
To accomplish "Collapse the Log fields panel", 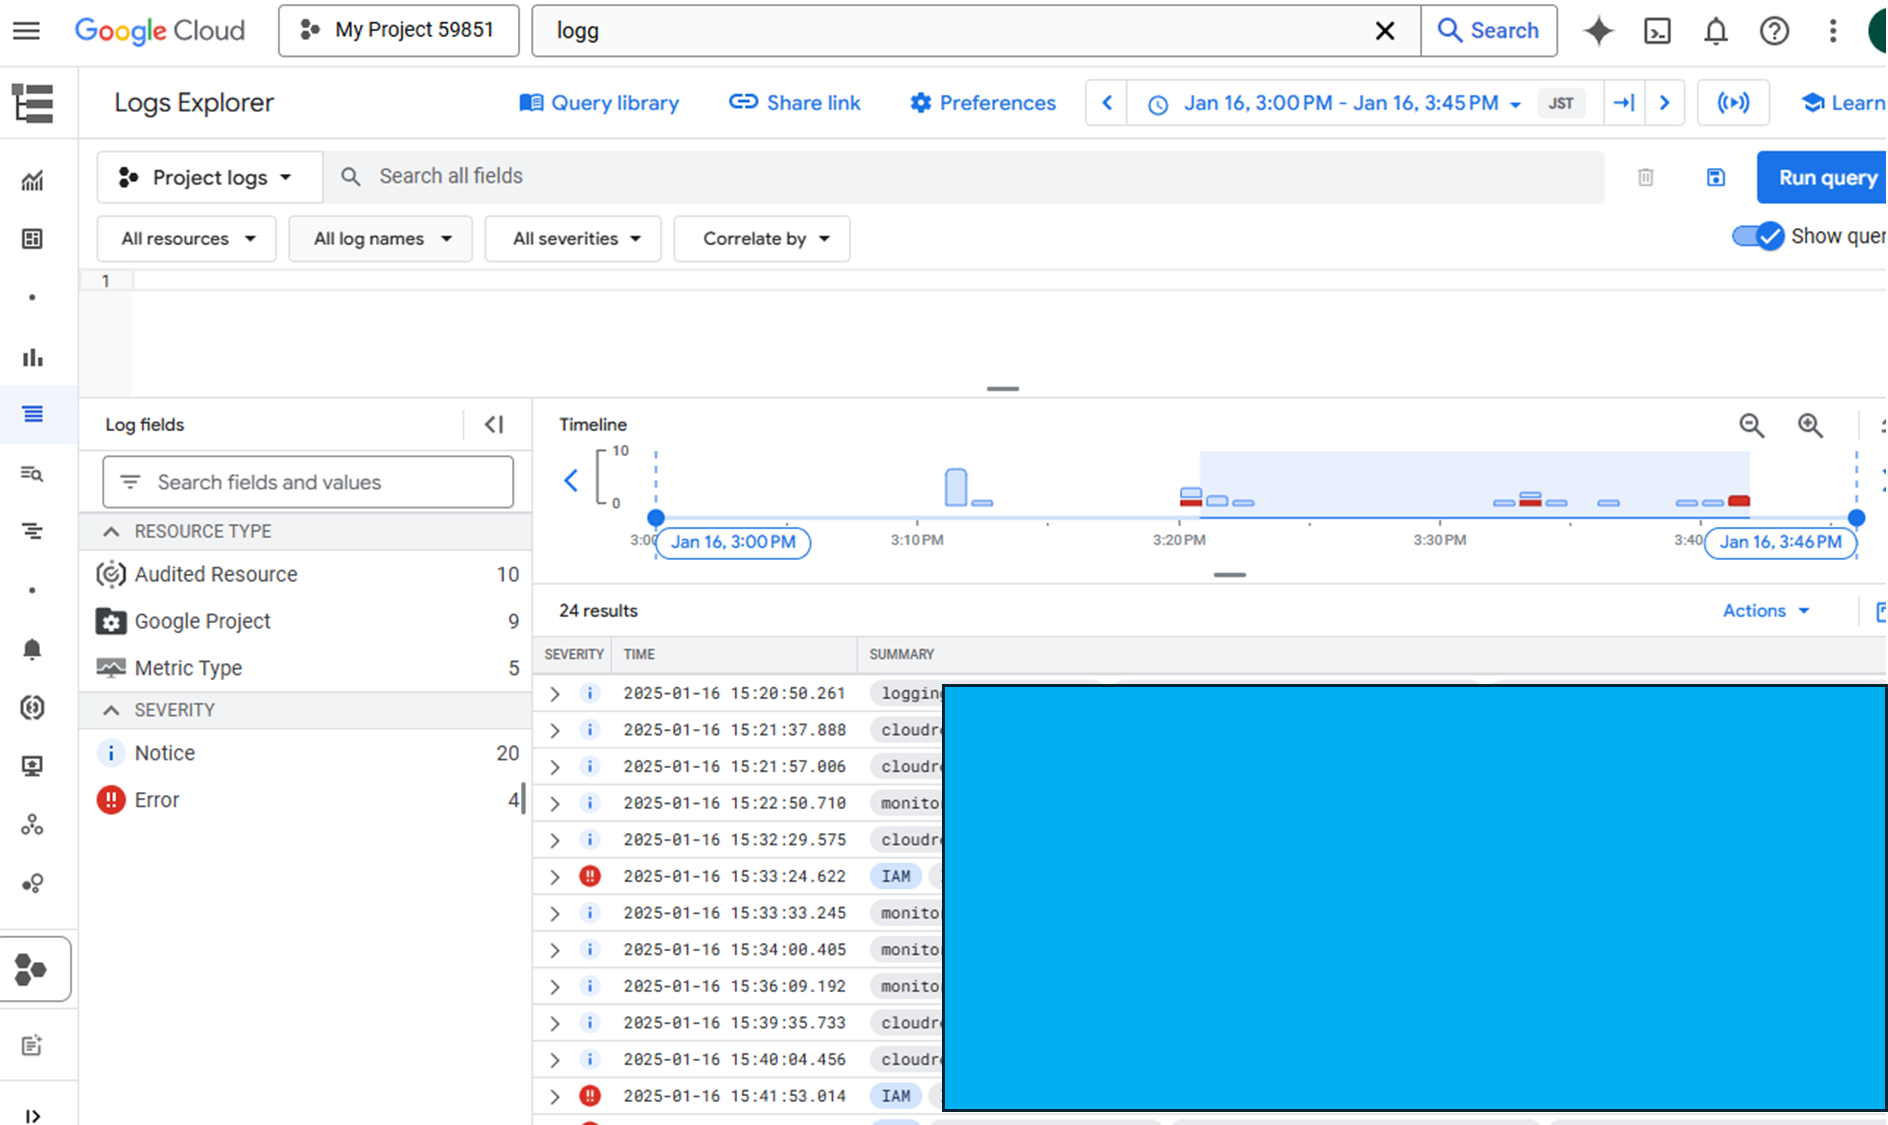I will pyautogui.click(x=494, y=425).
